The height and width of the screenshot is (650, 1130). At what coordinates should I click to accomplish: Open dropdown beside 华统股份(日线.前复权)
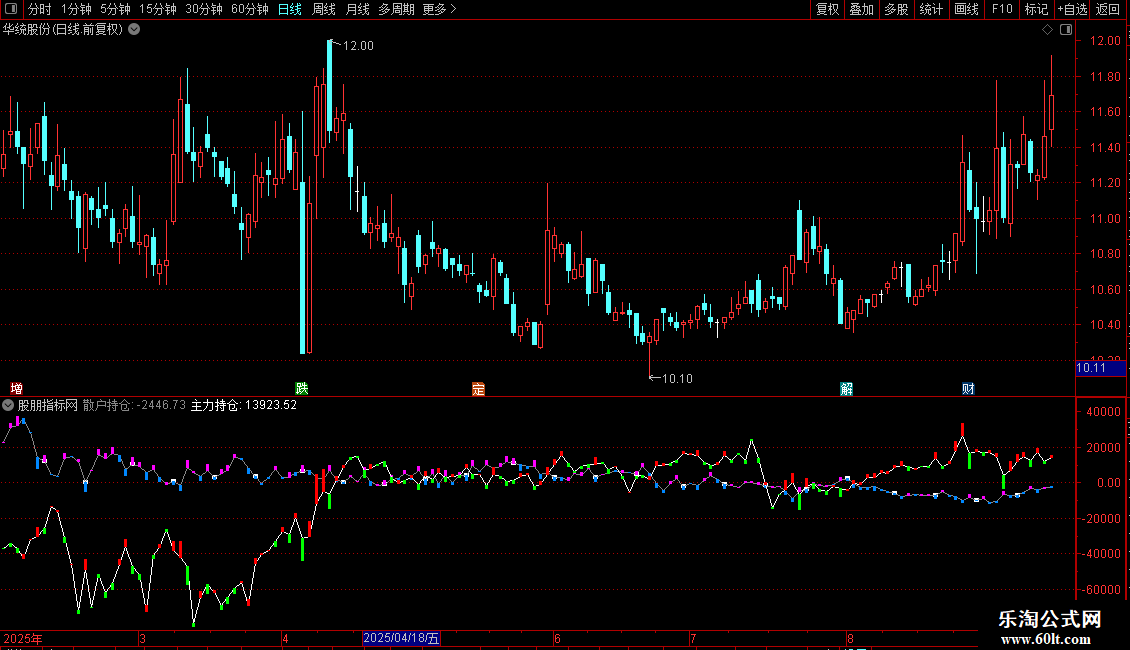tap(134, 30)
